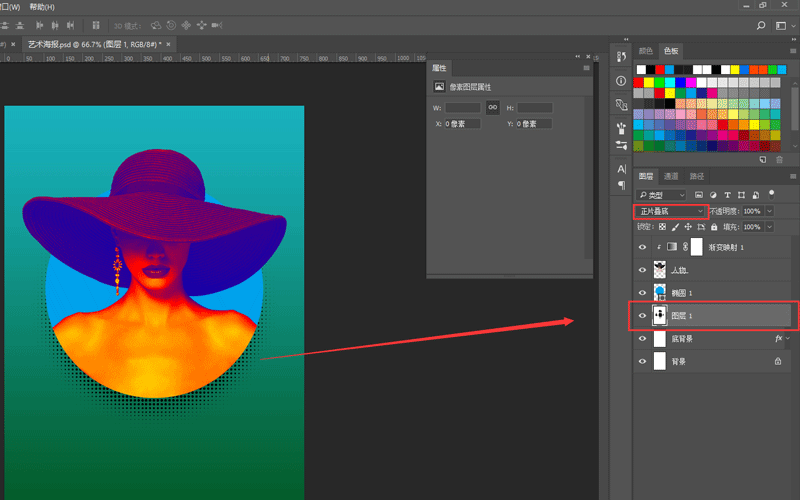Viewport: 800px width, 500px height.
Task: Click the 3D roll camera icon
Action: click(171, 25)
